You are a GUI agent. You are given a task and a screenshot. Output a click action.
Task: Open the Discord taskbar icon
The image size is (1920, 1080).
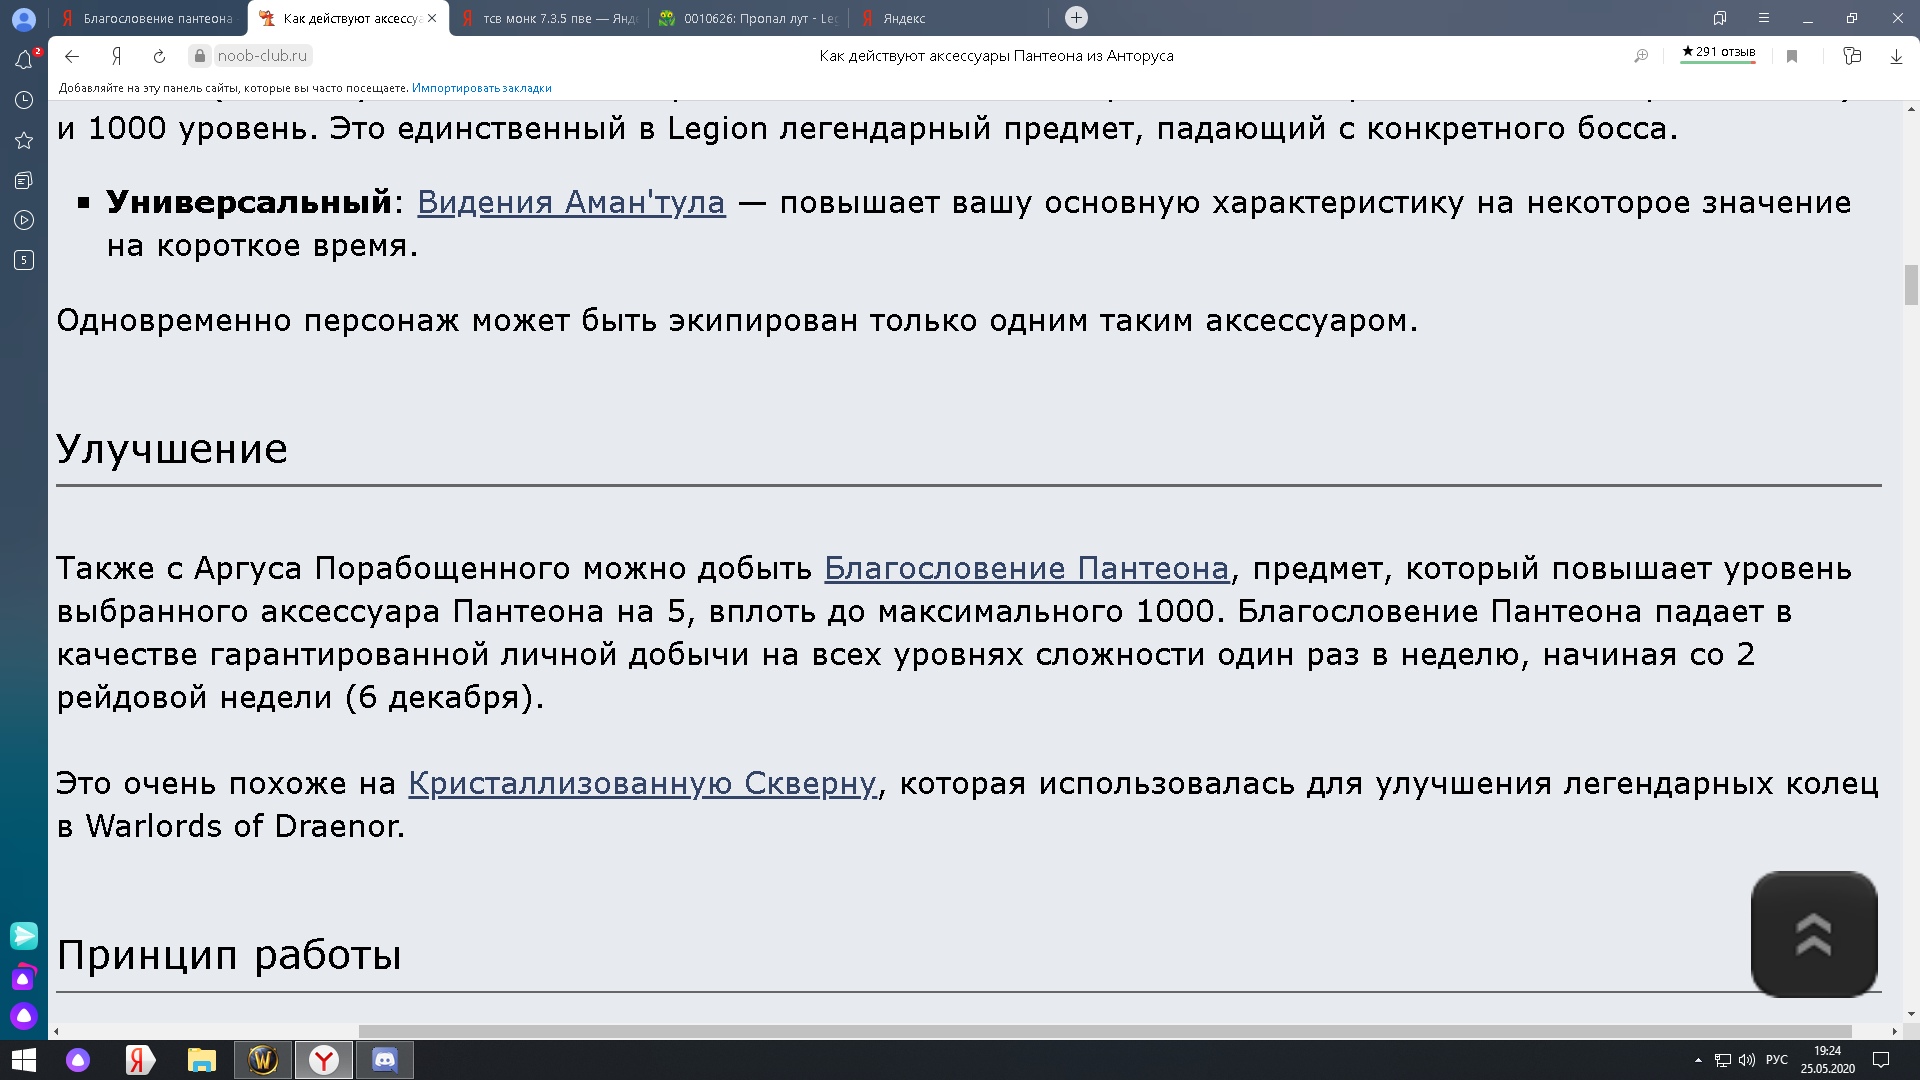click(x=384, y=1059)
